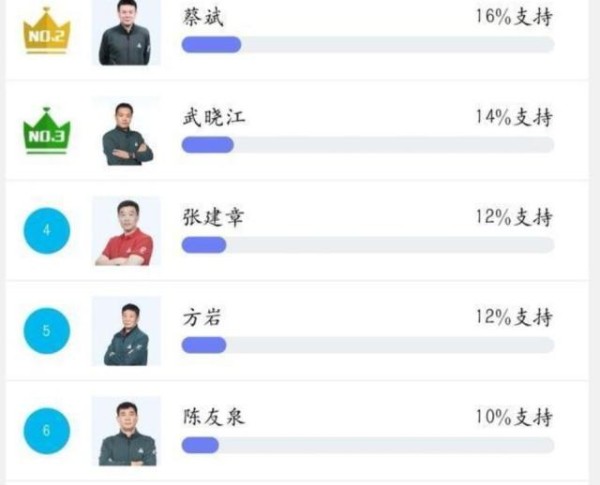Select the name 武晓江
The image size is (600, 485).
point(214,118)
